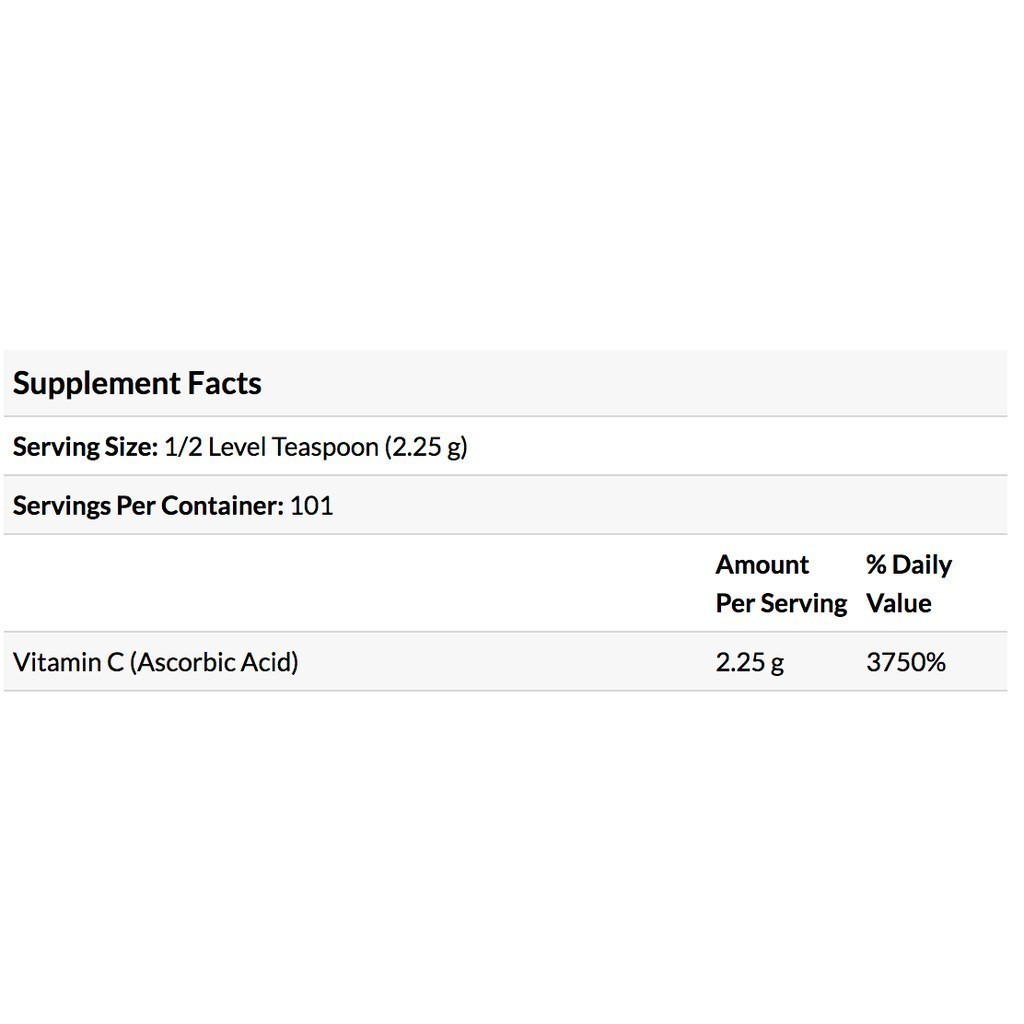Click the "Servings Per Container:" label

pyautogui.click(x=149, y=505)
